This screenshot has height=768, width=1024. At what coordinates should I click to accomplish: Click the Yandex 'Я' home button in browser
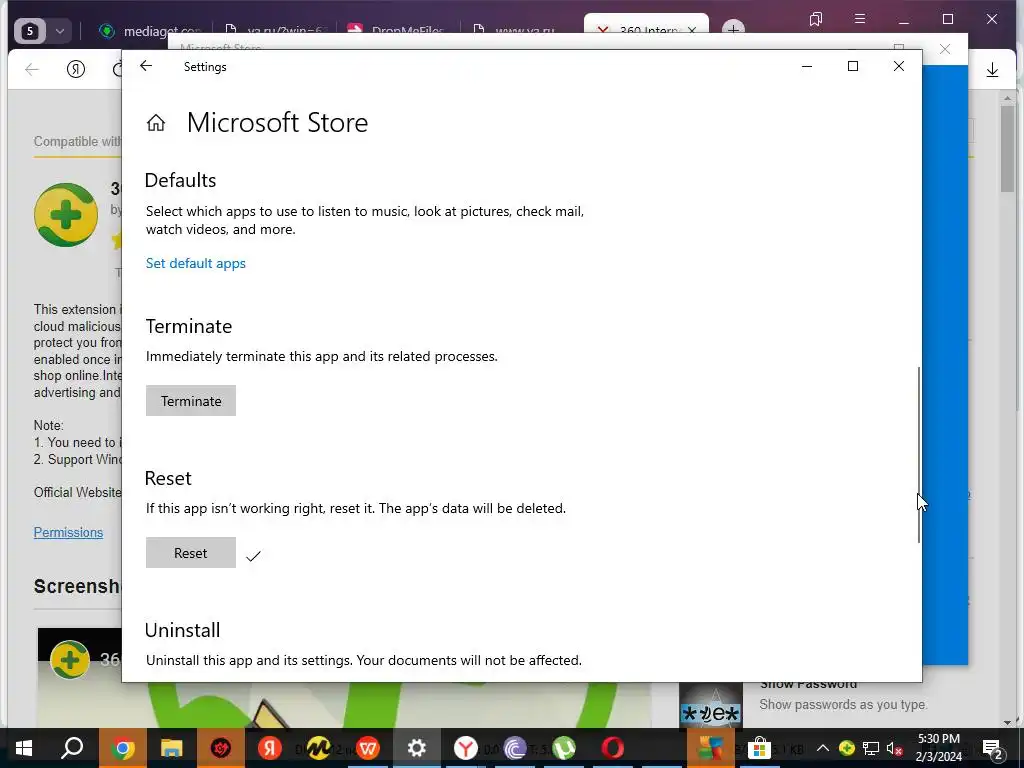coord(76,69)
